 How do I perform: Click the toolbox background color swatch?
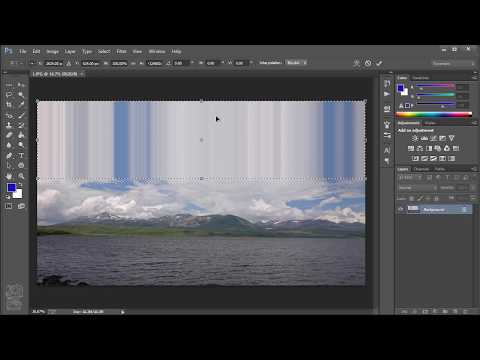(18, 194)
